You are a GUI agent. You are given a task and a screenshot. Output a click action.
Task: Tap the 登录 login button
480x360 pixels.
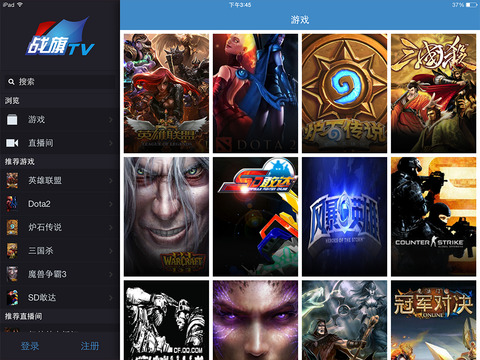30,346
